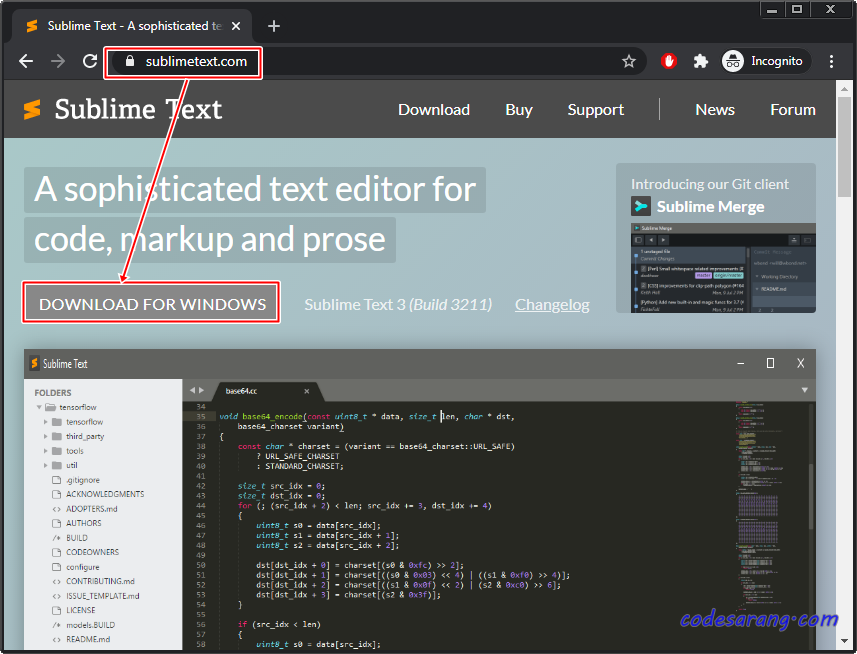857x654 pixels.
Task: Open the Support nav link
Action: click(x=595, y=110)
